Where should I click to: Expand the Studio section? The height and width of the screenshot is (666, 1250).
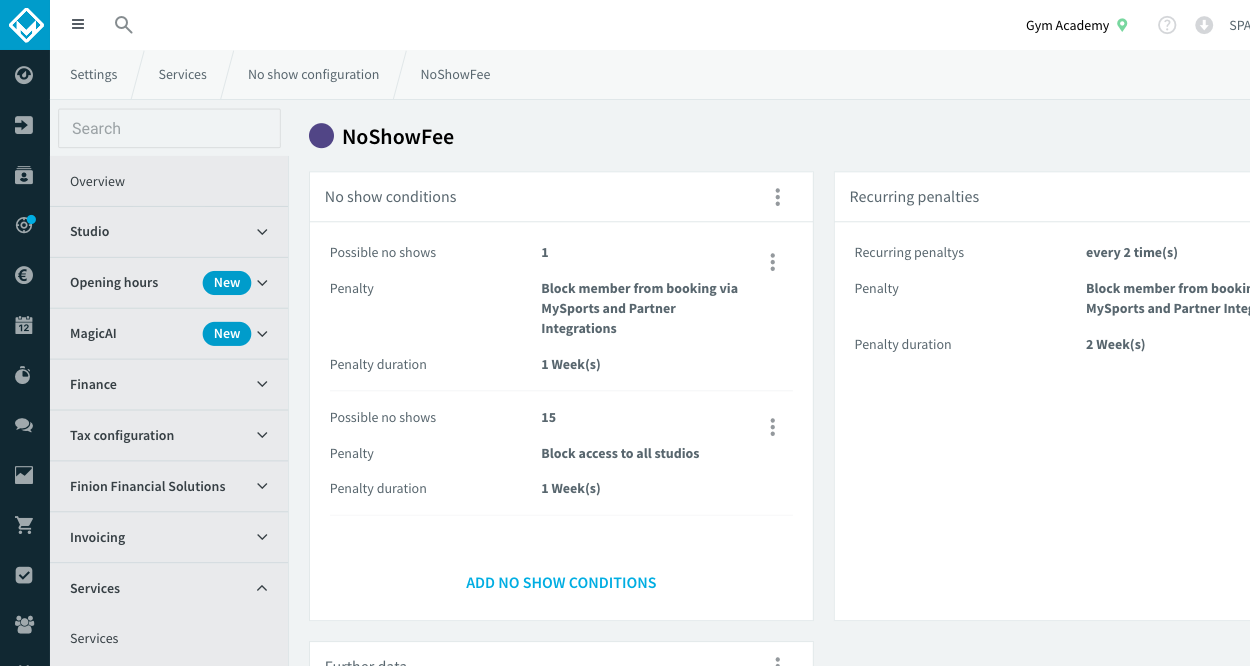click(169, 232)
